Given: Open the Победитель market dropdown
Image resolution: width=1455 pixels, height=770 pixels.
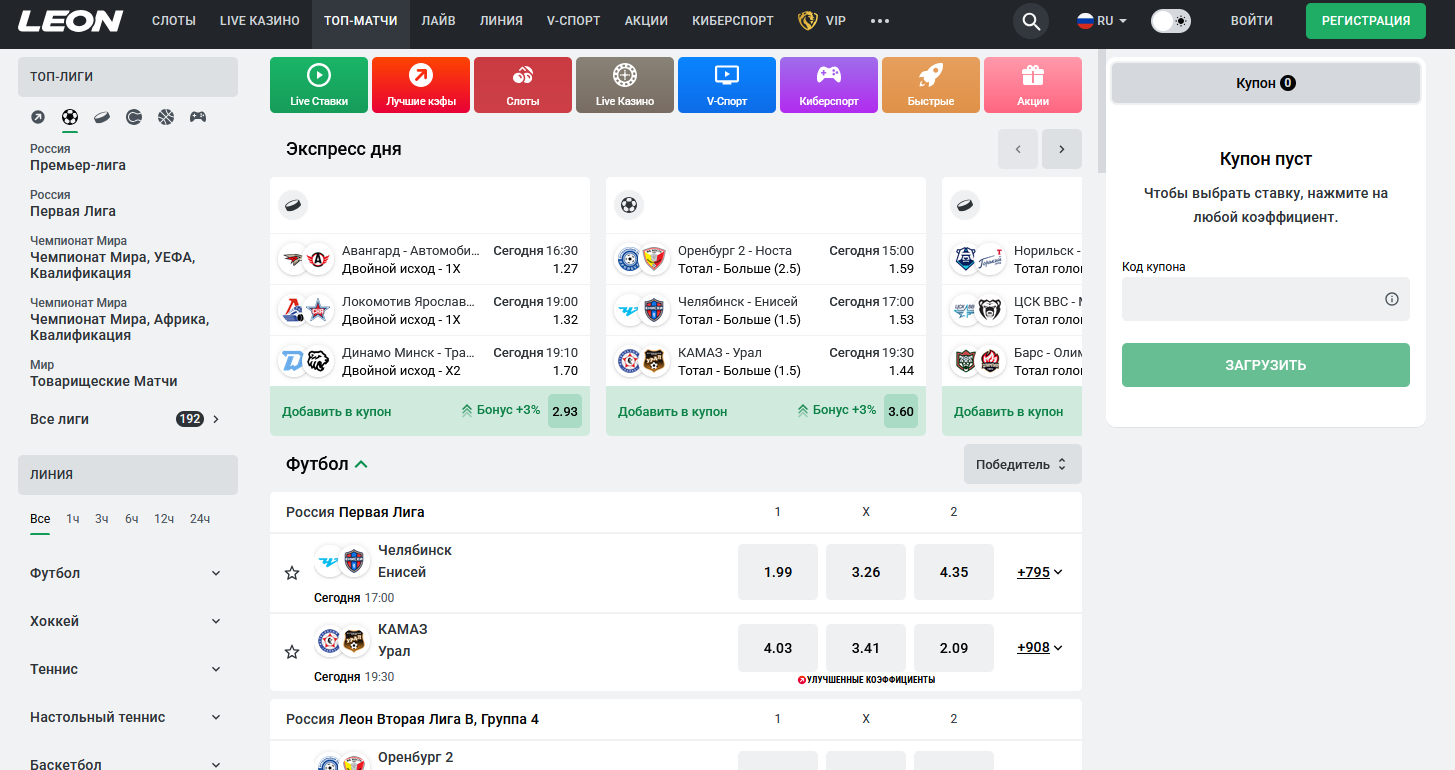Looking at the screenshot, I should [1022, 464].
